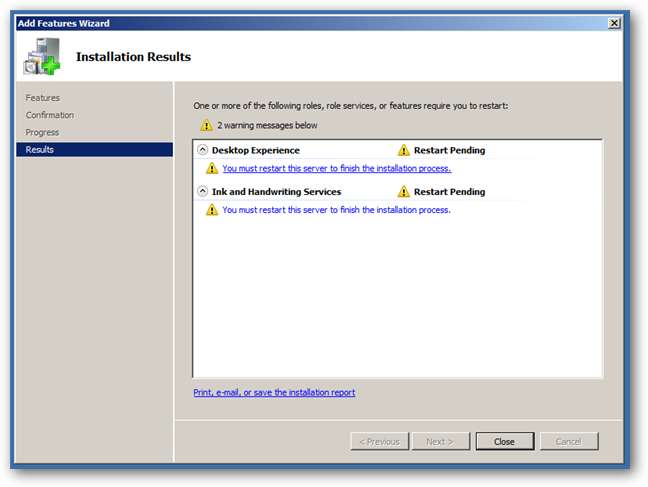Image resolution: width=648 pixels, height=487 pixels.
Task: Close the wizard with title bar X
Action: coord(614,23)
